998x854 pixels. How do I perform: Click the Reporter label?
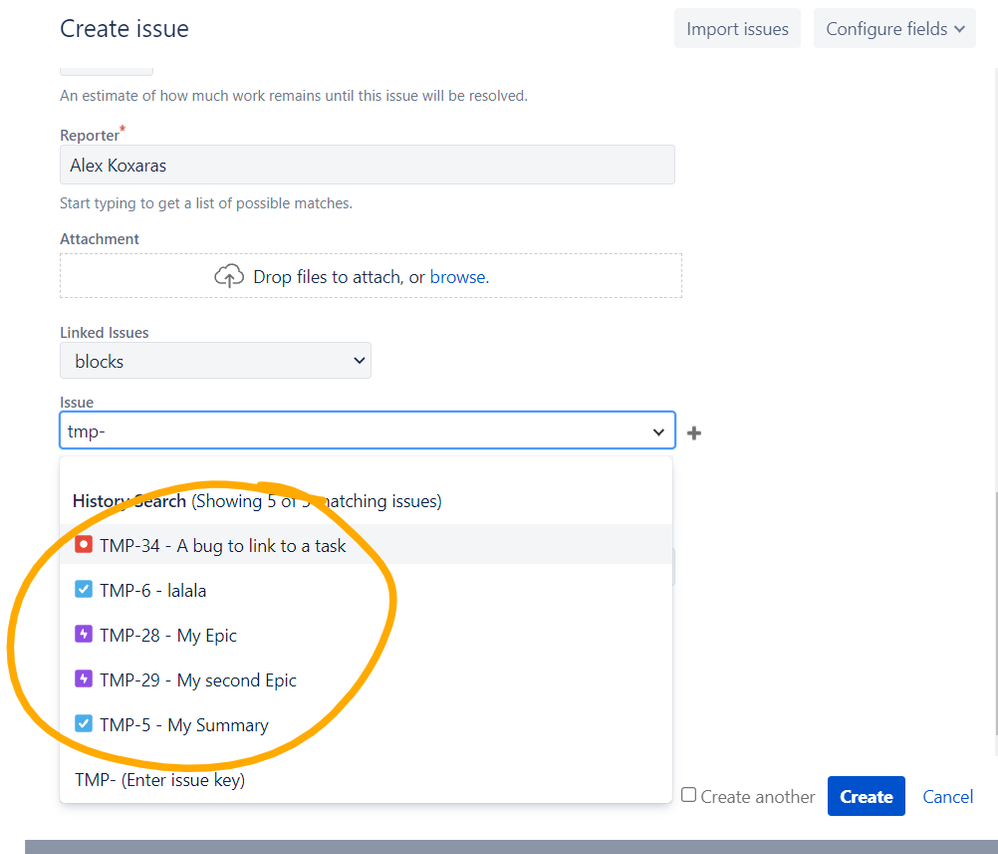coord(90,136)
